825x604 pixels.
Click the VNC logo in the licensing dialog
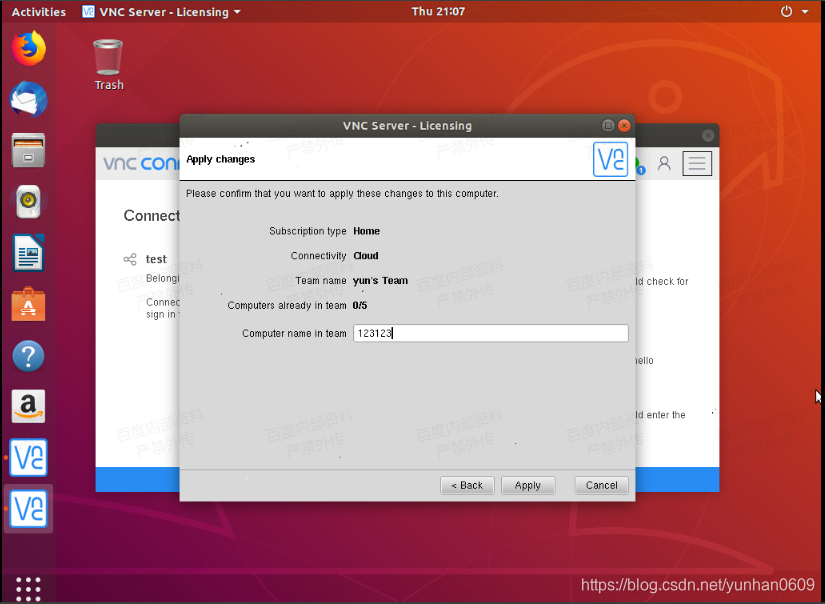pos(610,159)
